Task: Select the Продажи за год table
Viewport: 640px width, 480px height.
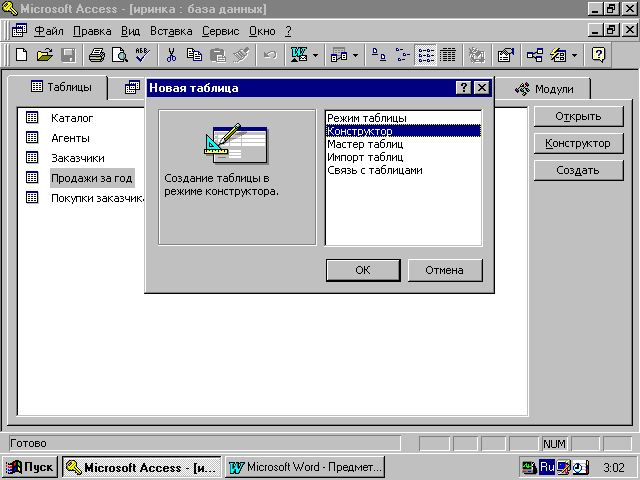Action: tap(92, 178)
